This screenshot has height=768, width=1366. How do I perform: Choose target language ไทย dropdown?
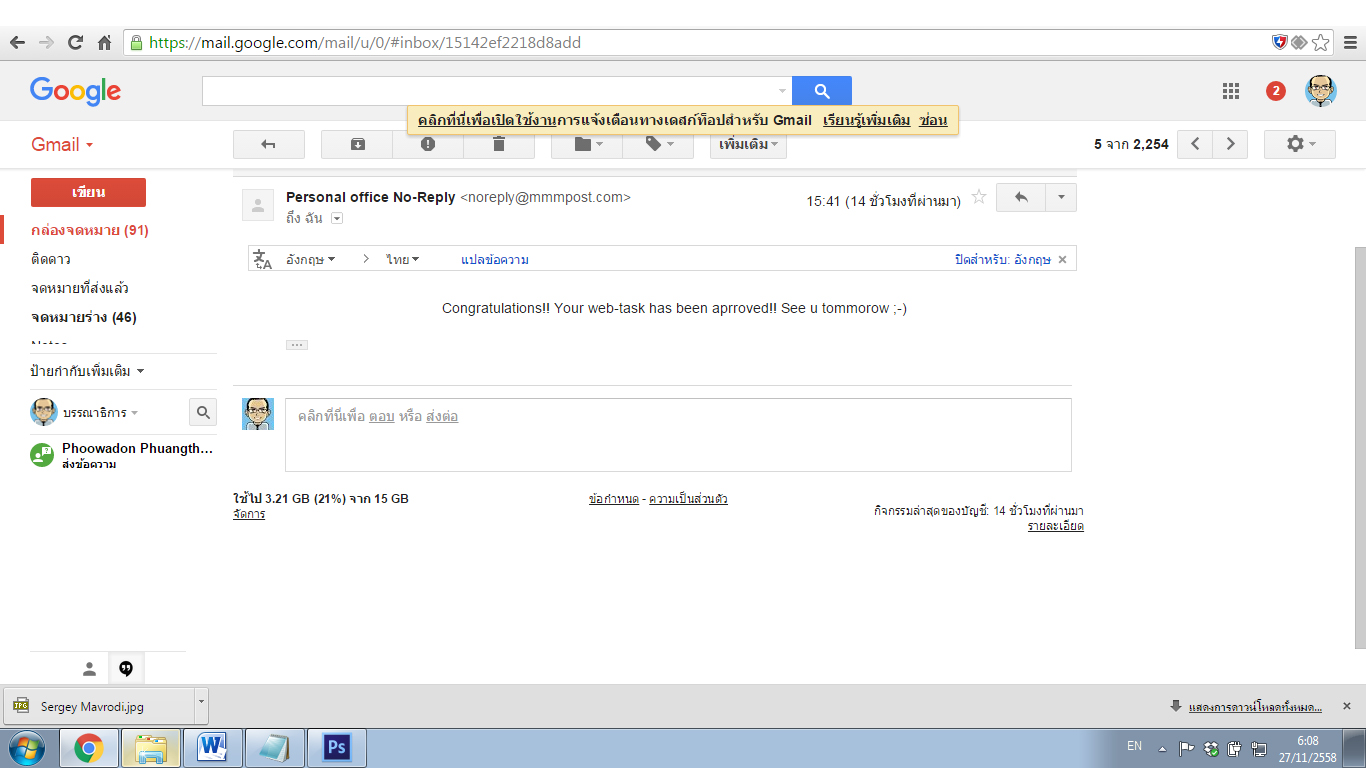click(x=403, y=260)
